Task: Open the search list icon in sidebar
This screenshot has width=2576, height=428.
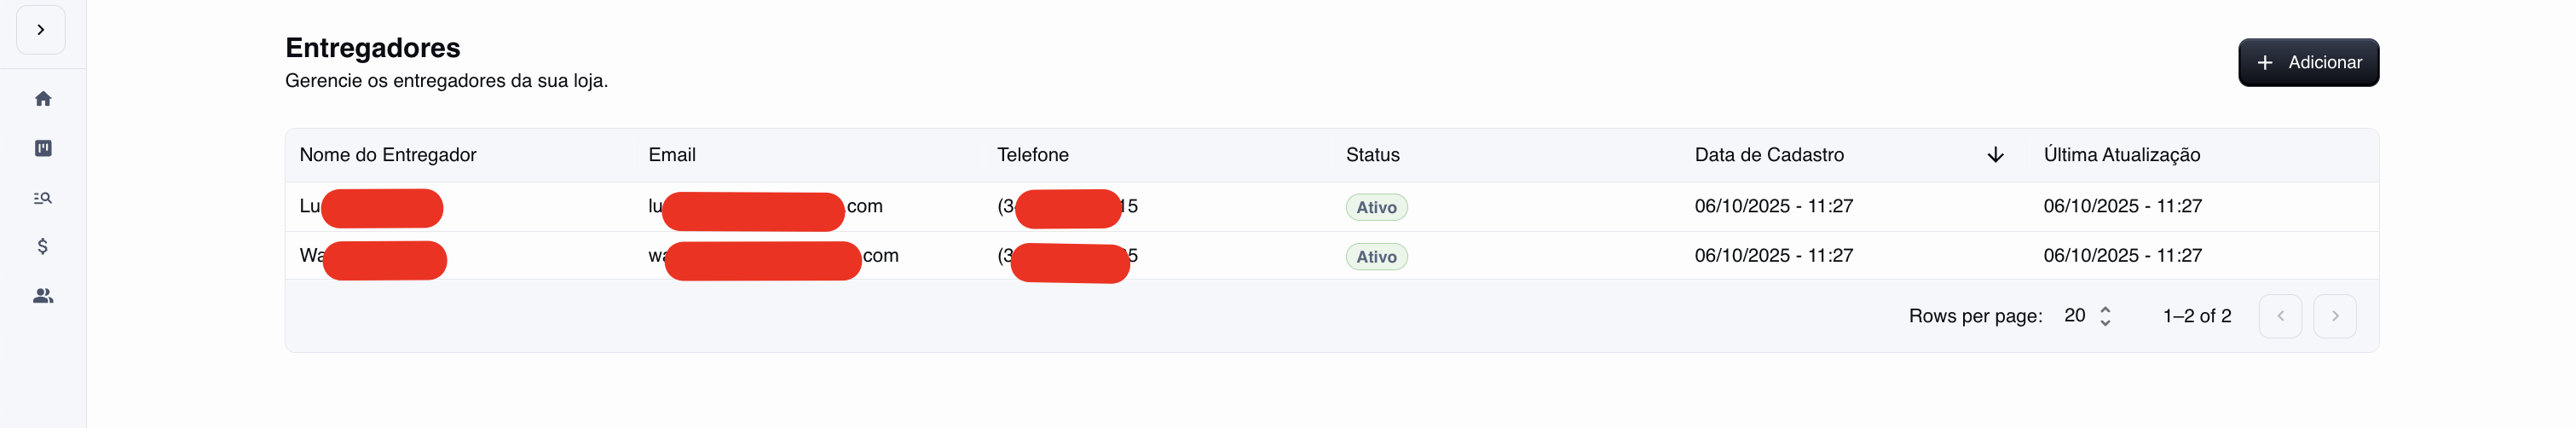Action: pos(43,198)
